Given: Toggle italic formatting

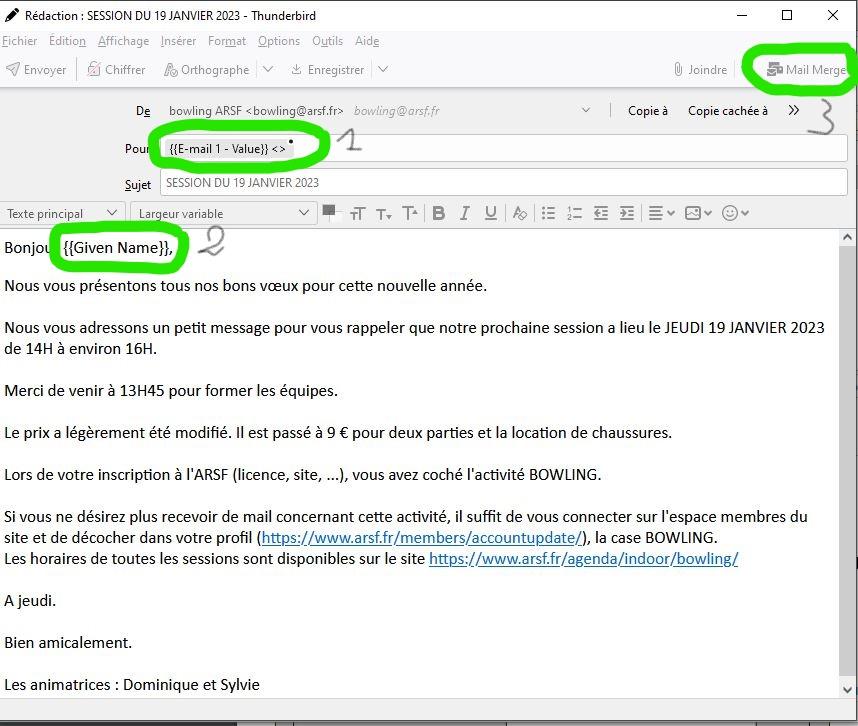Looking at the screenshot, I should point(465,213).
